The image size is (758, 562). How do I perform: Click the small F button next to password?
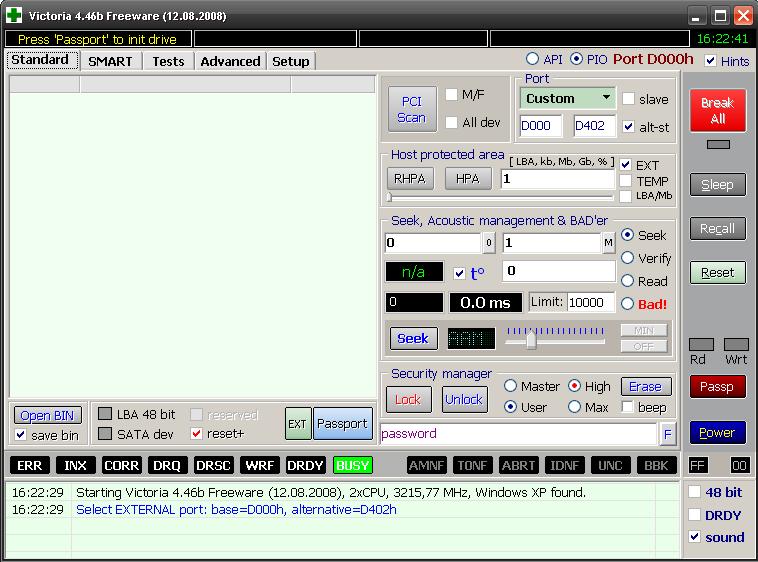tap(668, 434)
